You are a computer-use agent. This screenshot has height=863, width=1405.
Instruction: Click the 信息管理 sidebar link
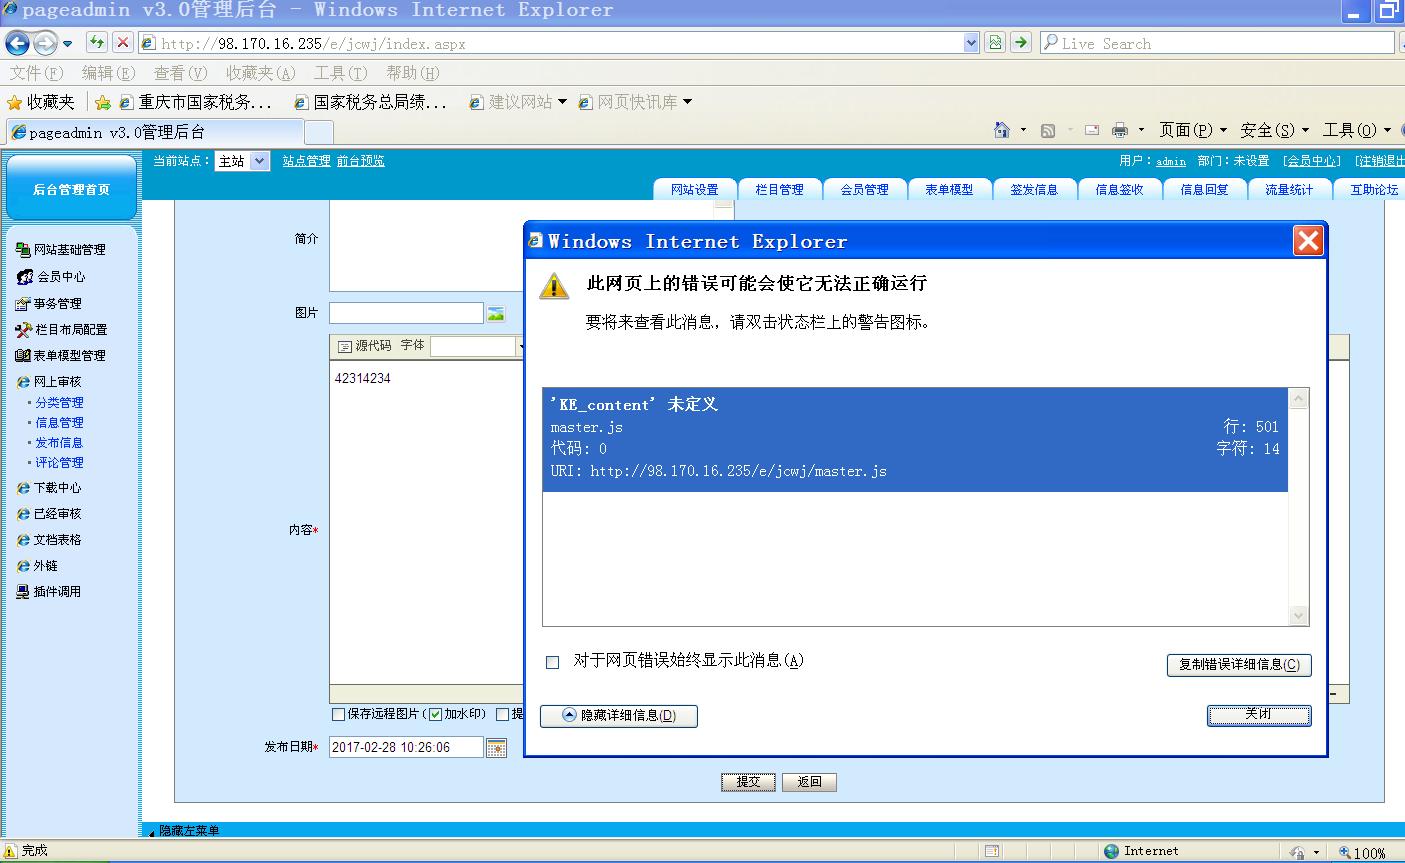pyautogui.click(x=59, y=423)
